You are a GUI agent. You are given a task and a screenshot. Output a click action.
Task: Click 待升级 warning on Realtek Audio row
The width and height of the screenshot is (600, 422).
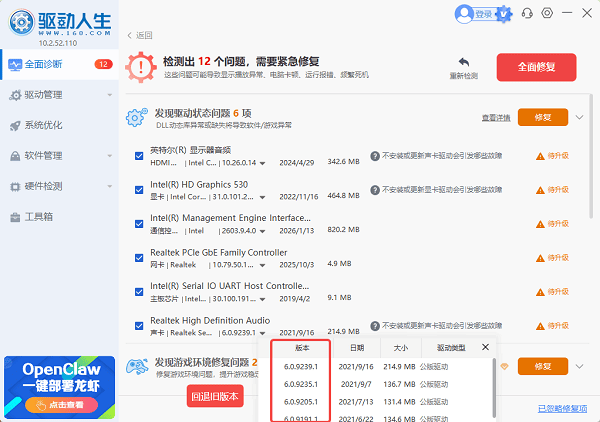552,326
